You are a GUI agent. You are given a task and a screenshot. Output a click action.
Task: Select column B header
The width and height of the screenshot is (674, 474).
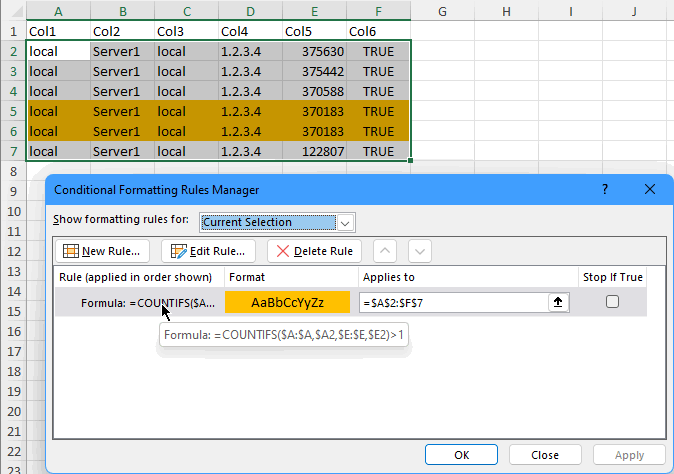coord(123,11)
